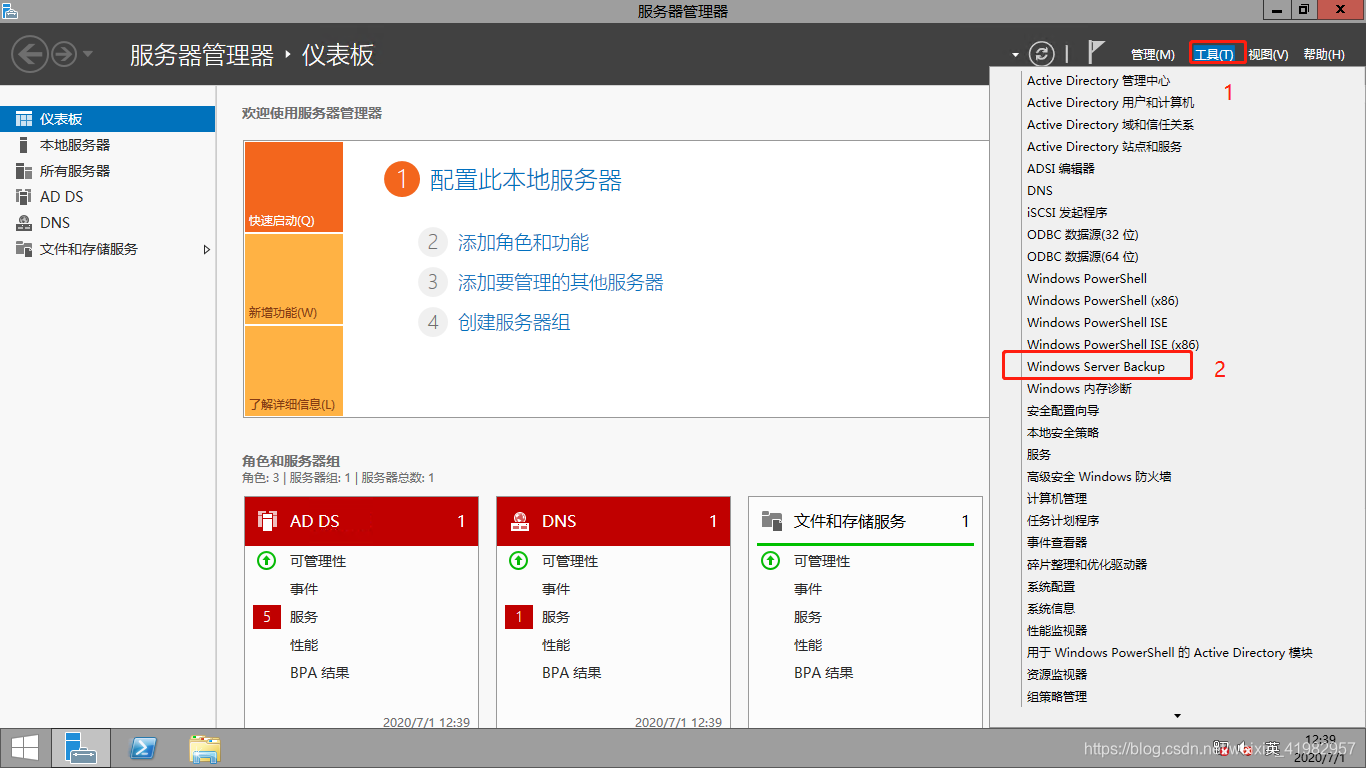1366x768 pixels.
Task: Open Active Directory 站点和服务
Action: pyautogui.click(x=1104, y=147)
